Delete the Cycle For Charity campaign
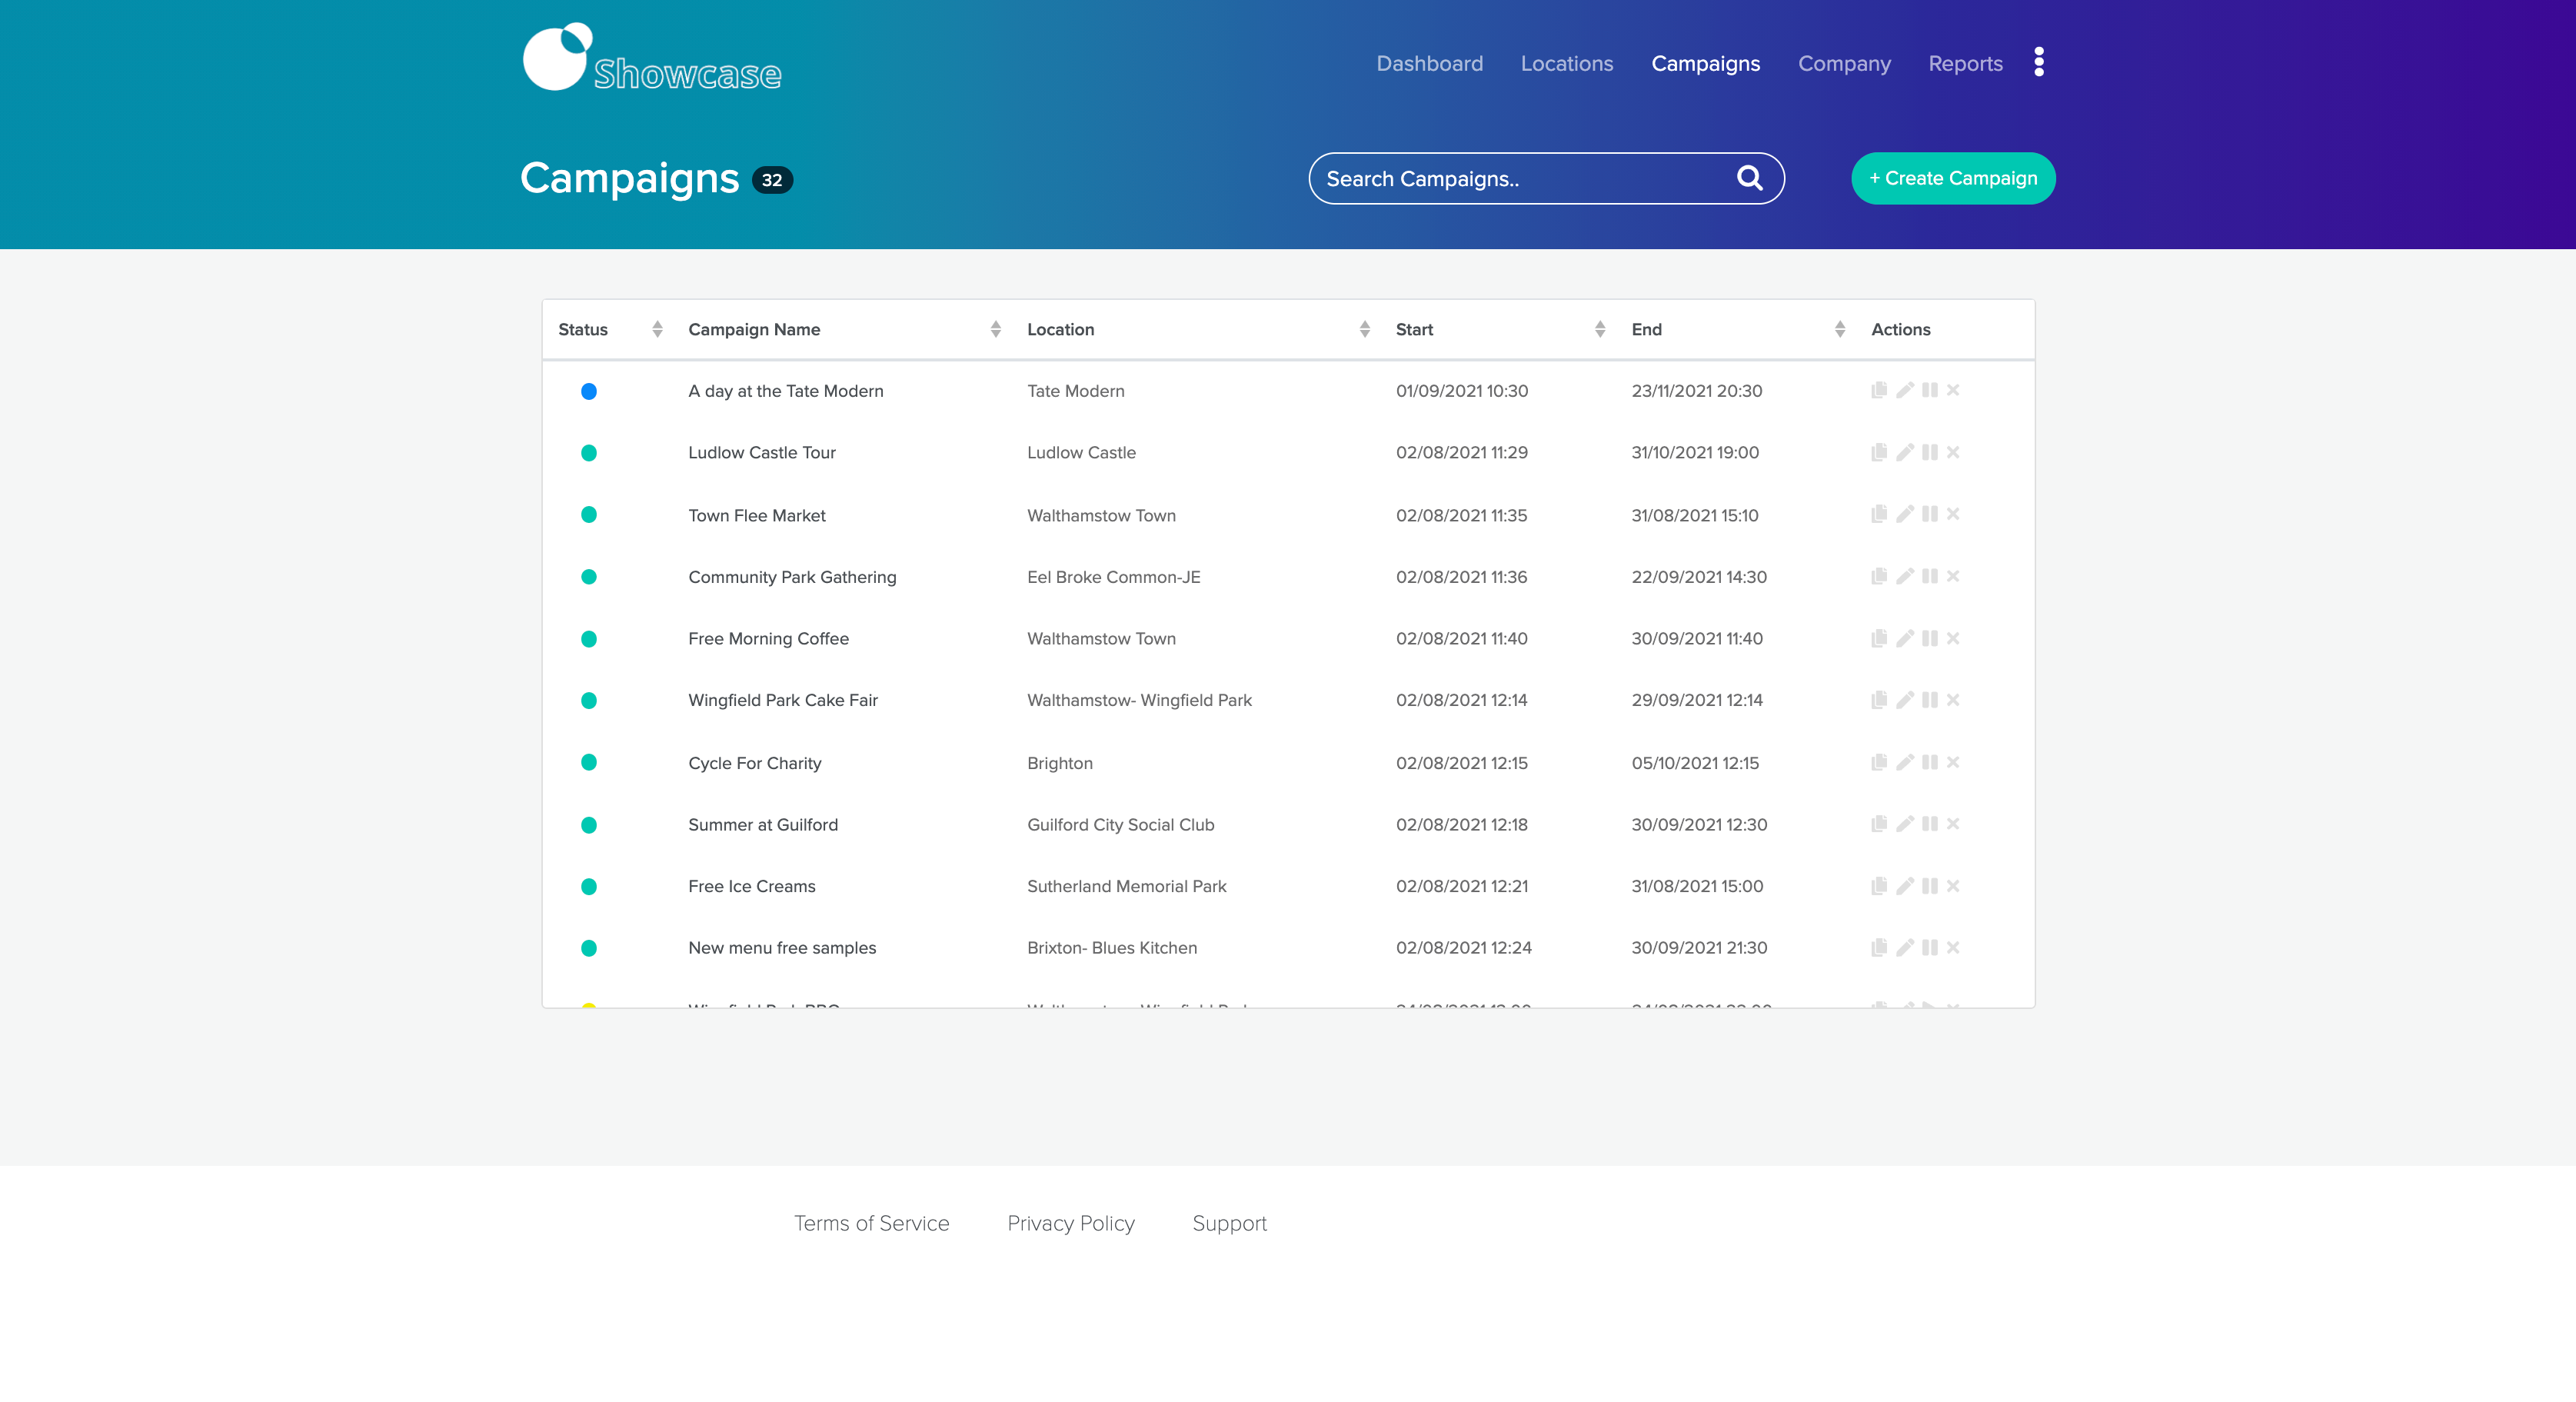 1953,762
